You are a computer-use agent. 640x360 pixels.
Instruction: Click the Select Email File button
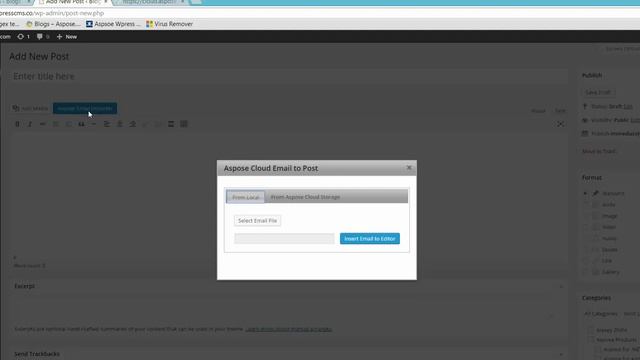tap(258, 221)
